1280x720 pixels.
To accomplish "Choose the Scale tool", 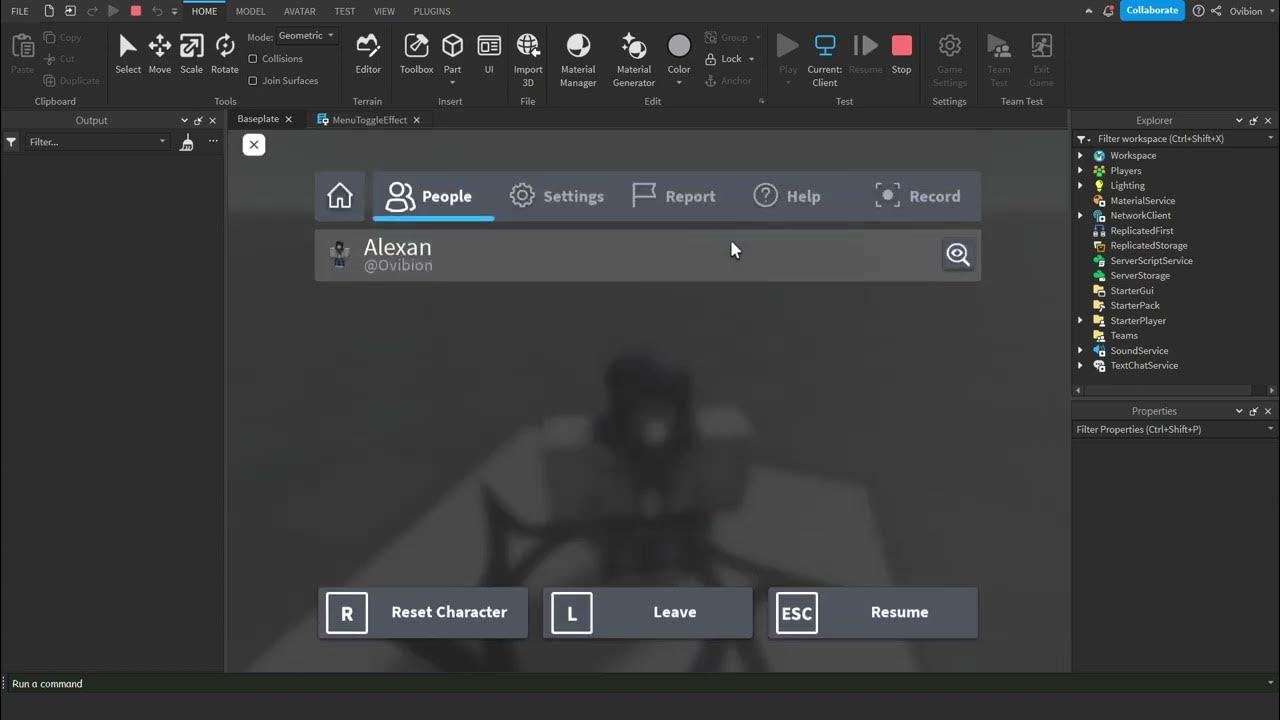I will point(191,54).
